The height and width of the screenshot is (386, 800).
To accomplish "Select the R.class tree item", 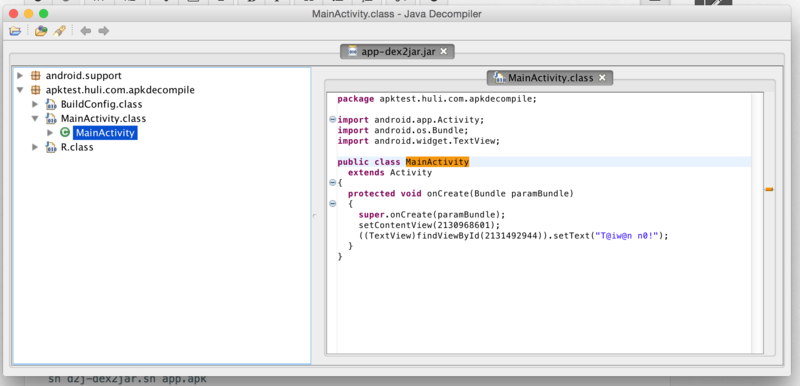I will pos(77,147).
